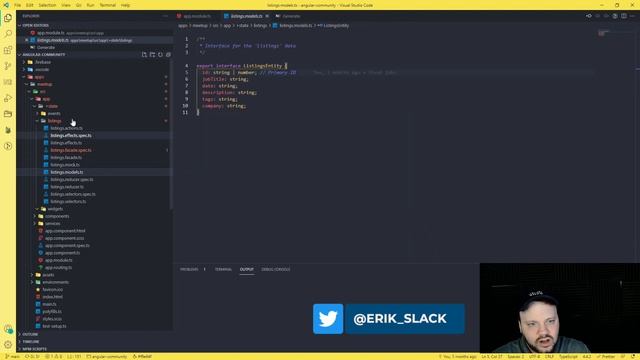640x360 pixels.
Task: Open the File menu
Action: tap(18, 5)
